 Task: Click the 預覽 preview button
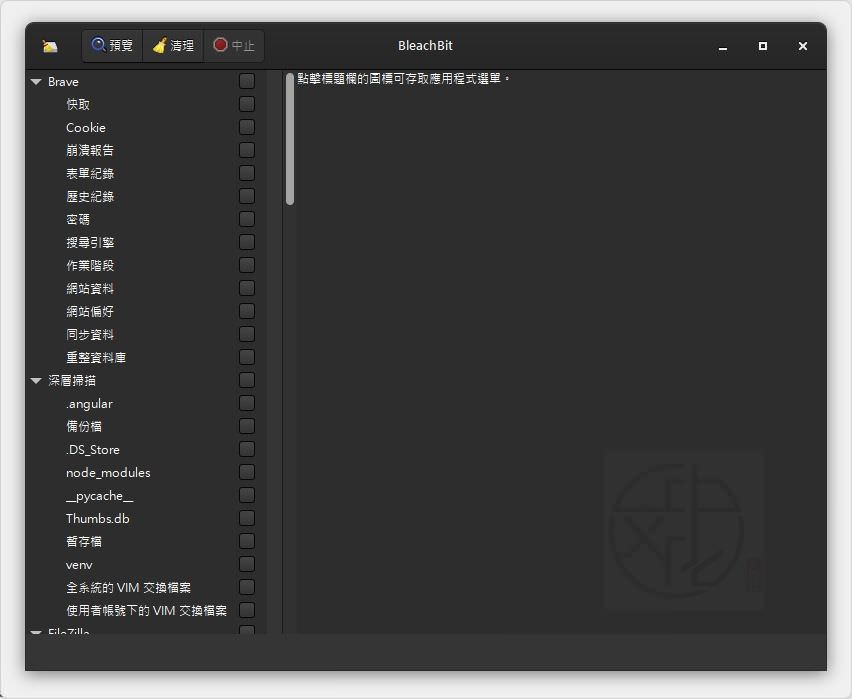112,46
